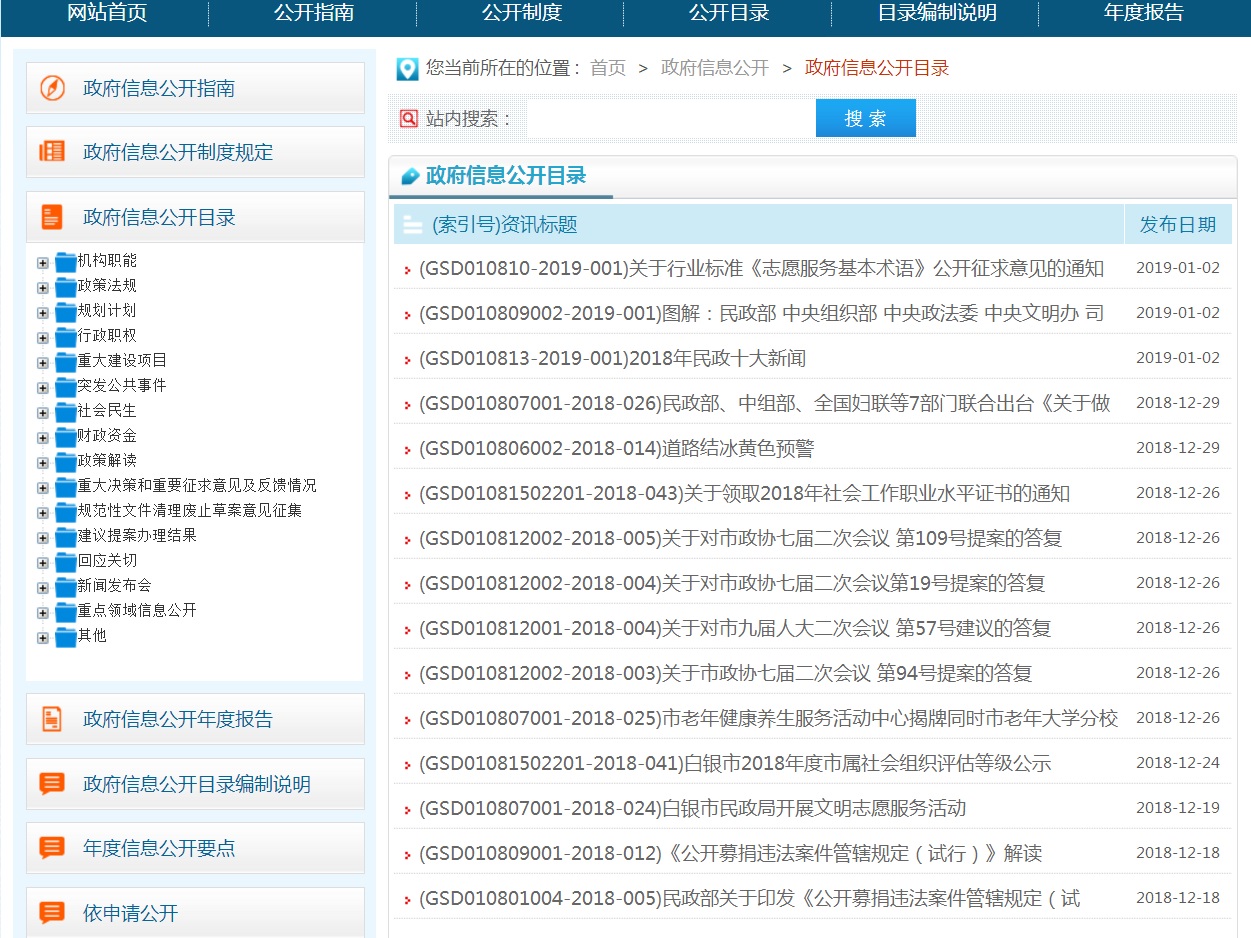Click the compass icon beside 政府信息公开指南
The image size is (1251, 938).
[52, 88]
